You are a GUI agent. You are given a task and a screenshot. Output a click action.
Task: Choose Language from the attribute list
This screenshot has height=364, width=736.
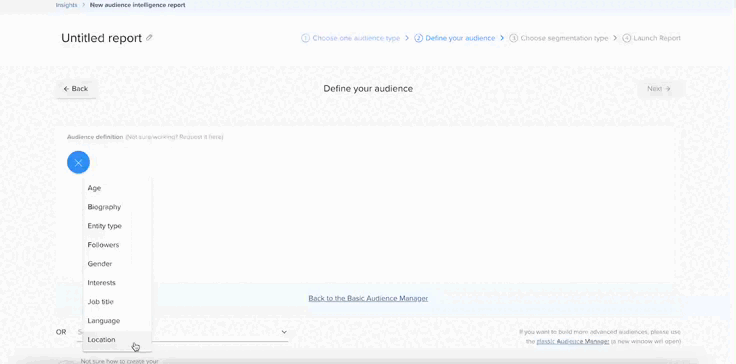117,321
